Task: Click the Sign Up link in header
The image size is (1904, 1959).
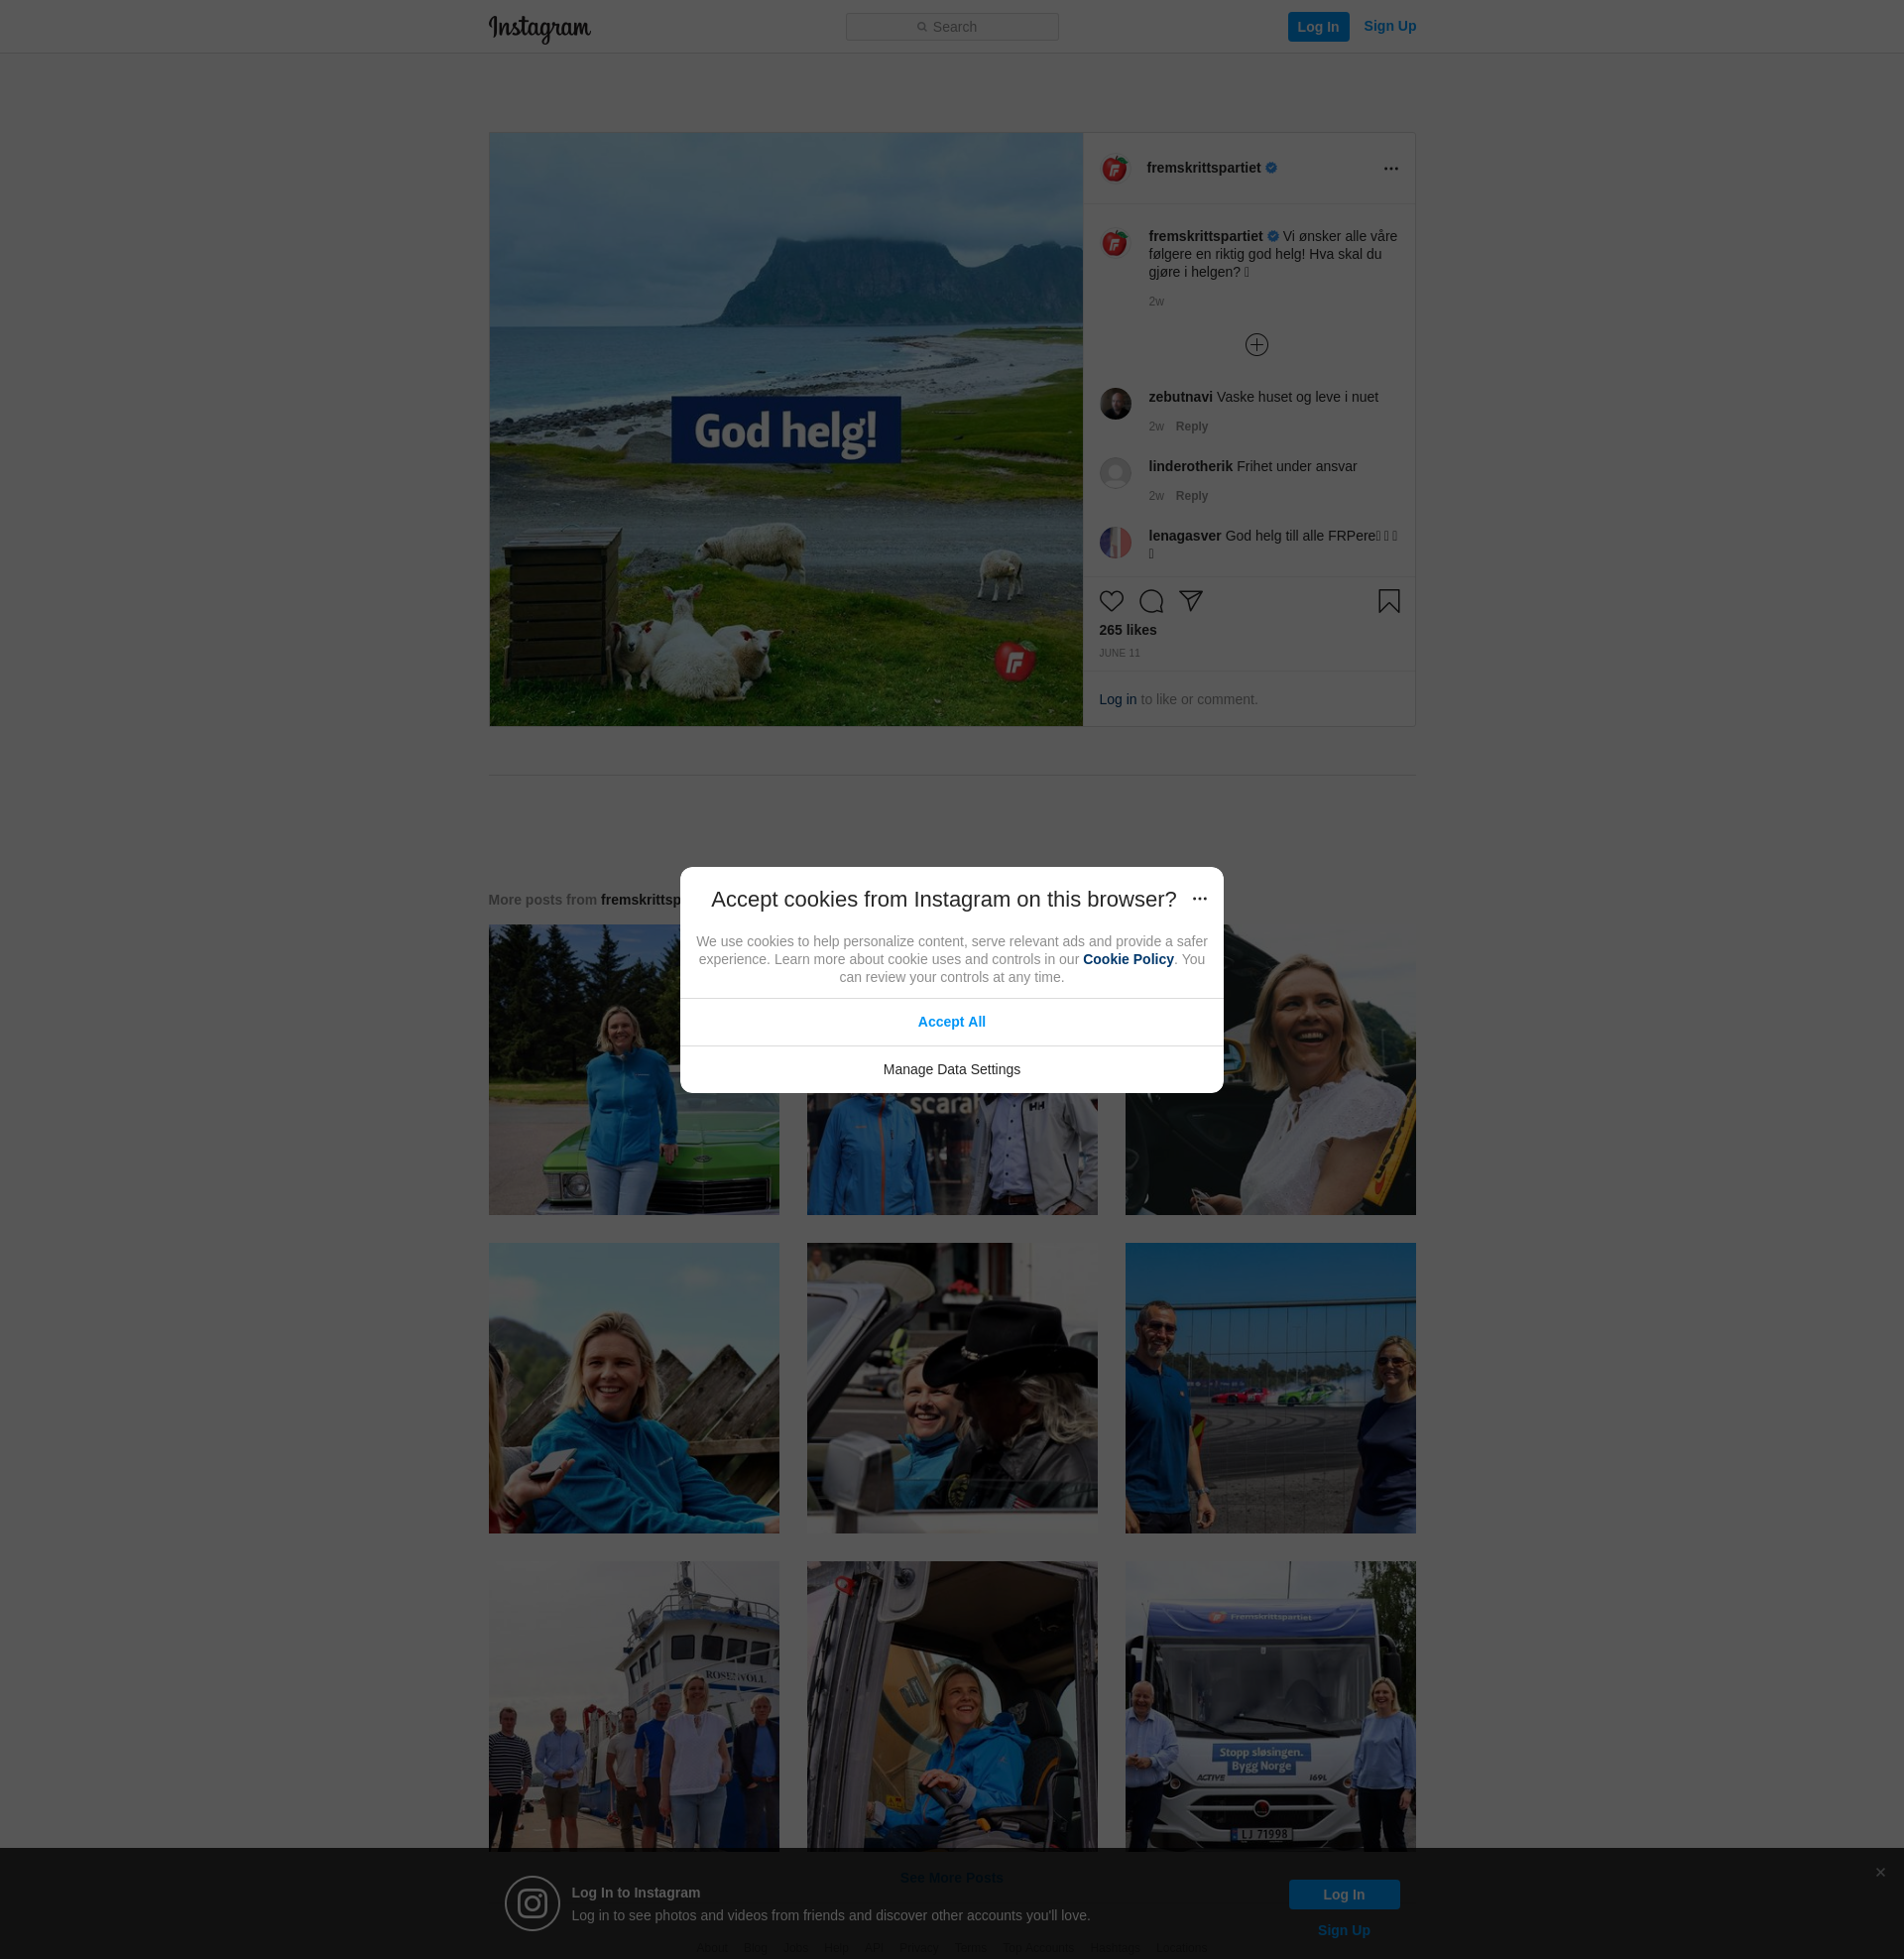Action: tap(1388, 26)
